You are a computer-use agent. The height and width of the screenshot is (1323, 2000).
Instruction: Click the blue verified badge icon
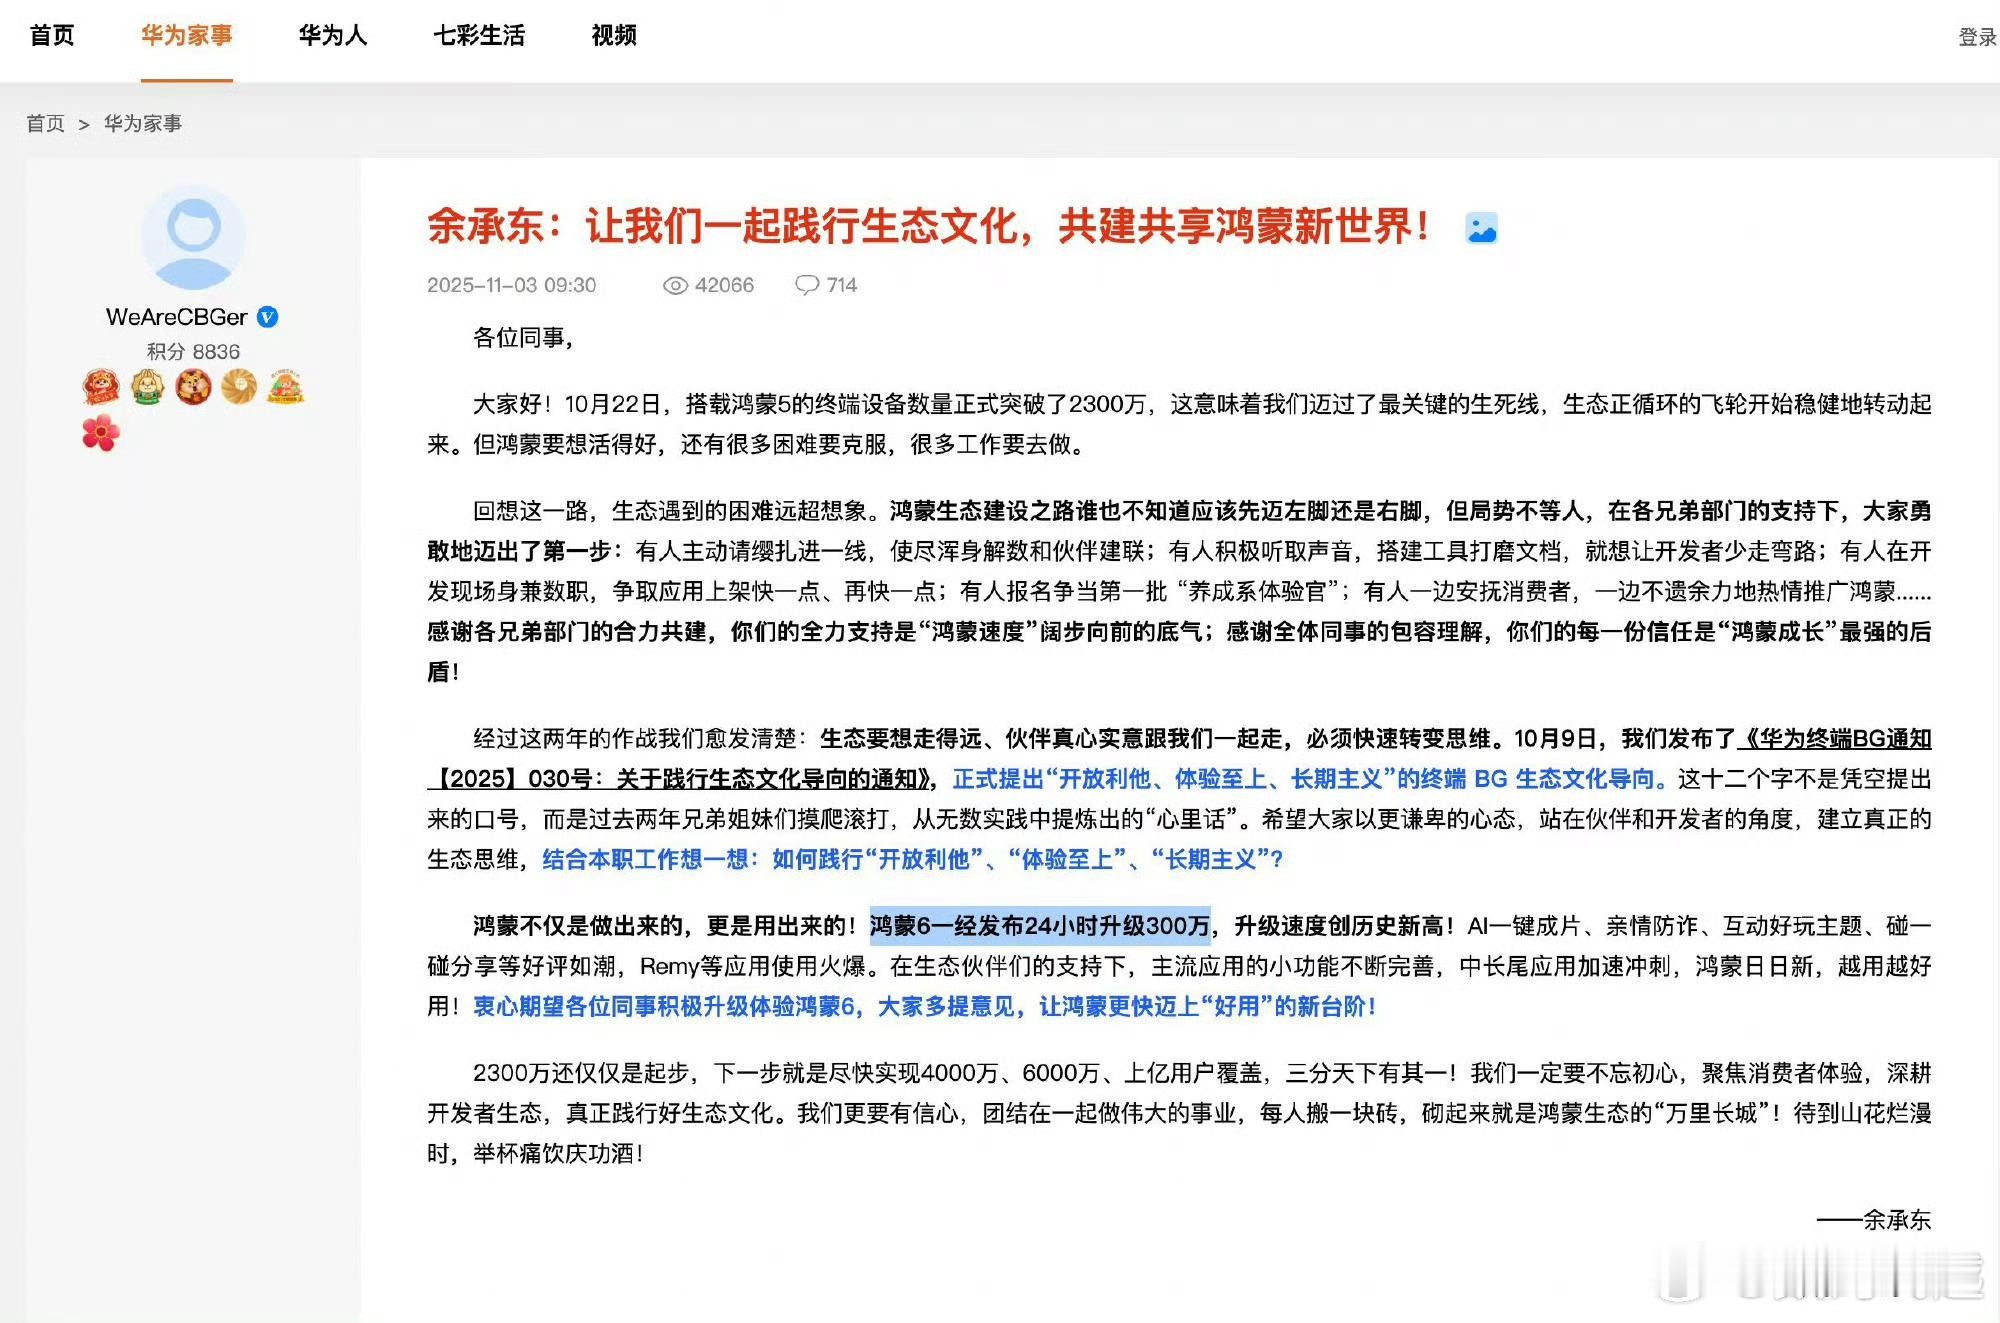pyautogui.click(x=267, y=317)
